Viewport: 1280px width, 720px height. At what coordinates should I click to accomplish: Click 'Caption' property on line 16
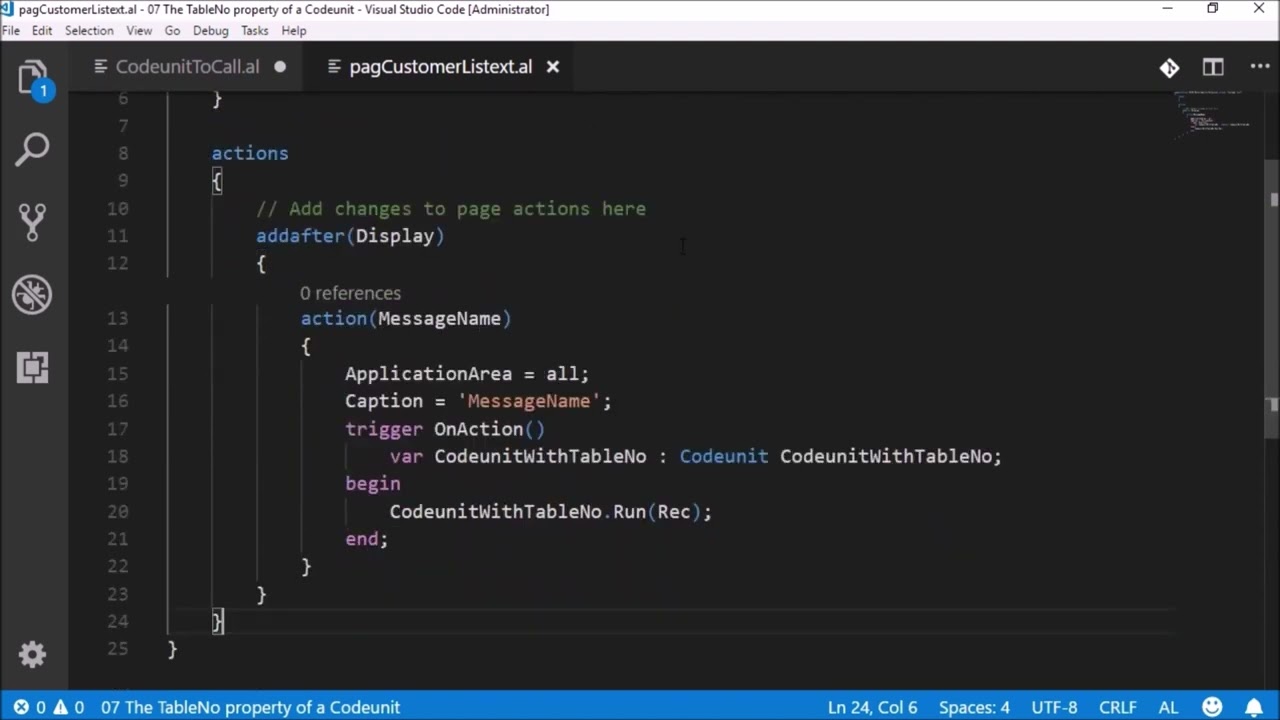(384, 401)
